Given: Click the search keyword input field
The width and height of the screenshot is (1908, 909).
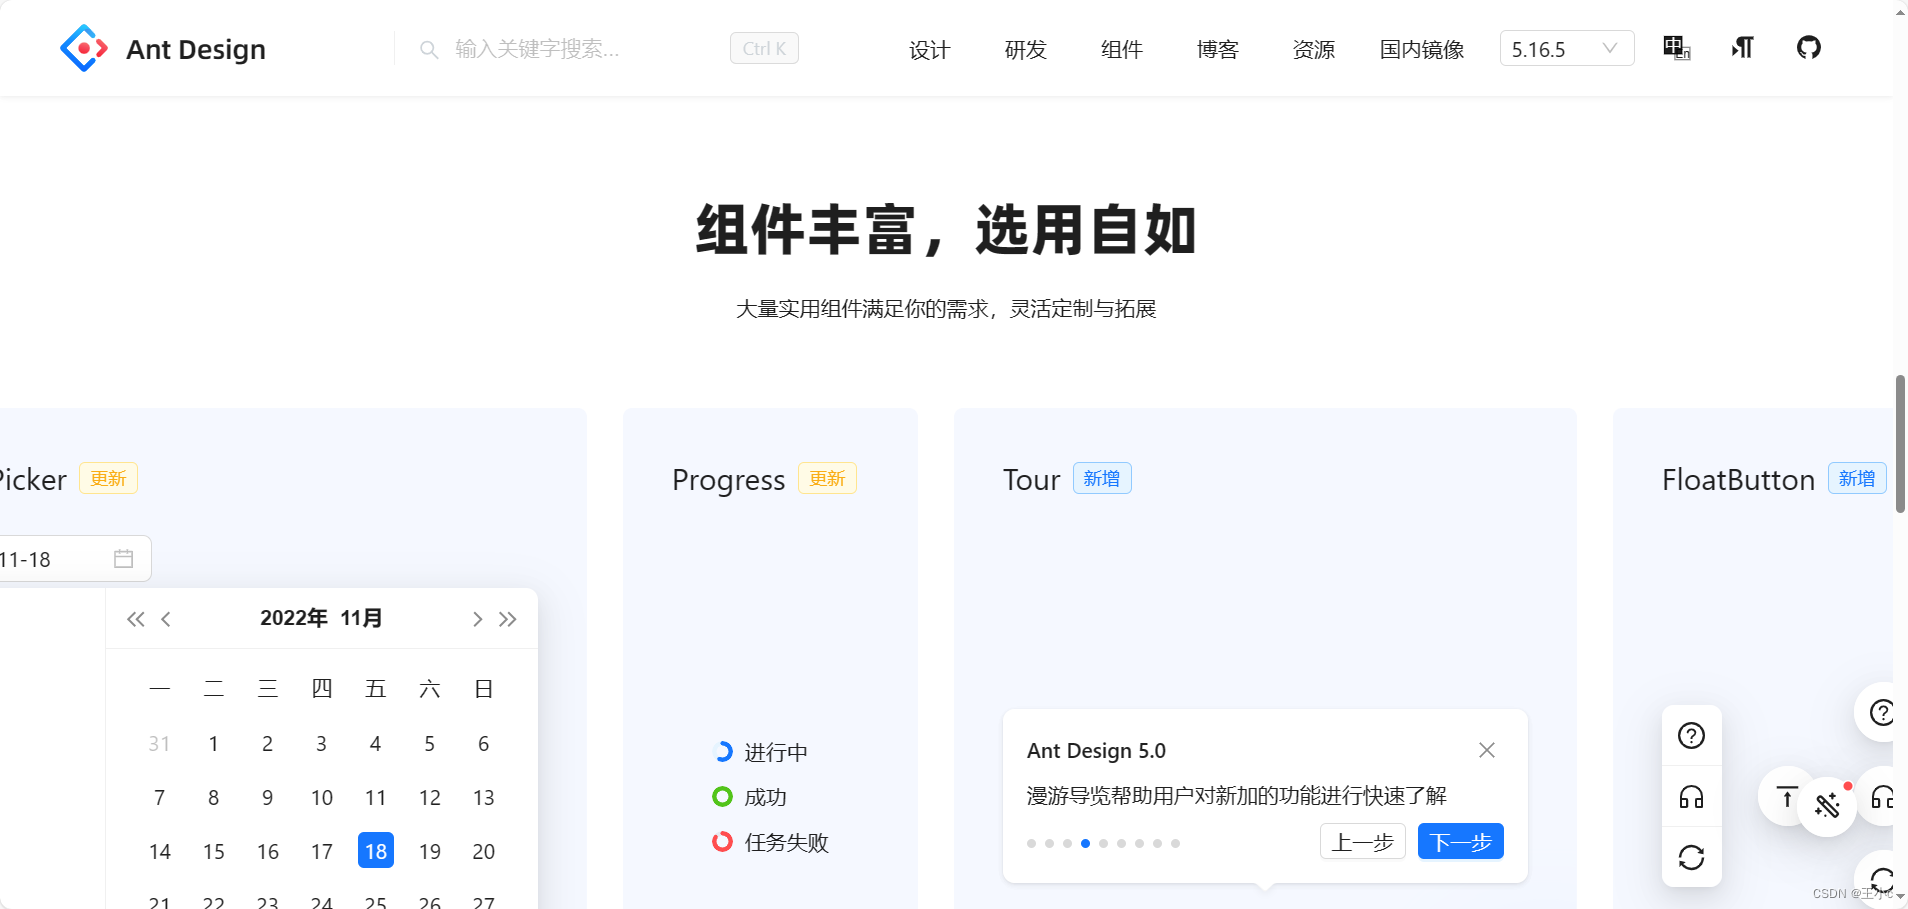Looking at the screenshot, I should coord(580,49).
